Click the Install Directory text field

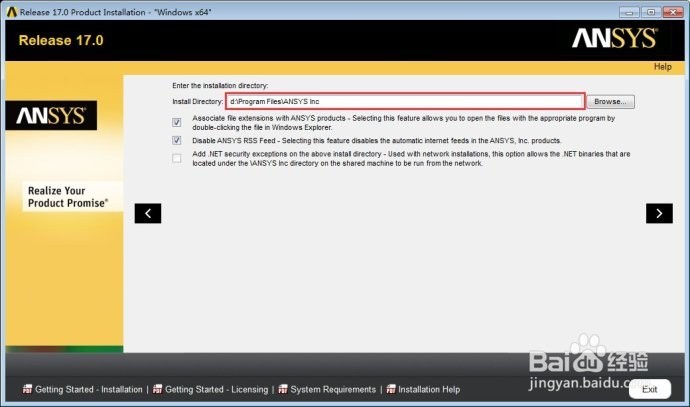[405, 101]
